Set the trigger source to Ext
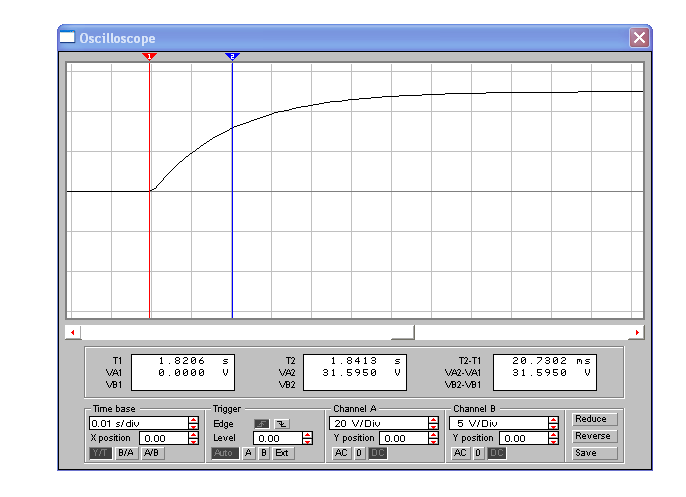Image resolution: width=686 pixels, height=497 pixels. (x=282, y=453)
